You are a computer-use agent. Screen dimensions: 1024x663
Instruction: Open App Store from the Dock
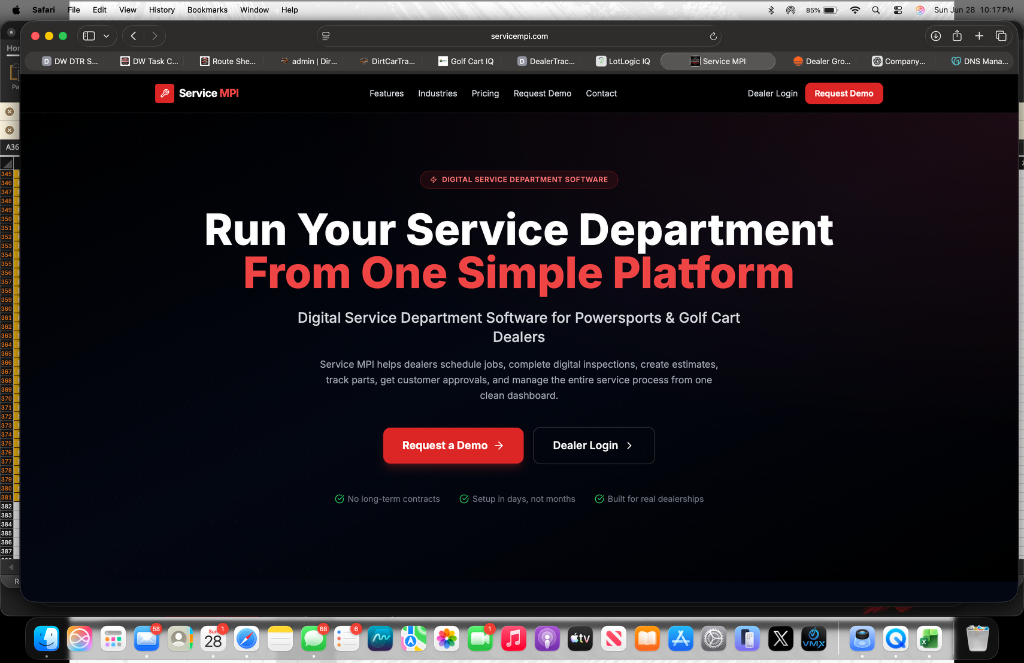(x=680, y=639)
